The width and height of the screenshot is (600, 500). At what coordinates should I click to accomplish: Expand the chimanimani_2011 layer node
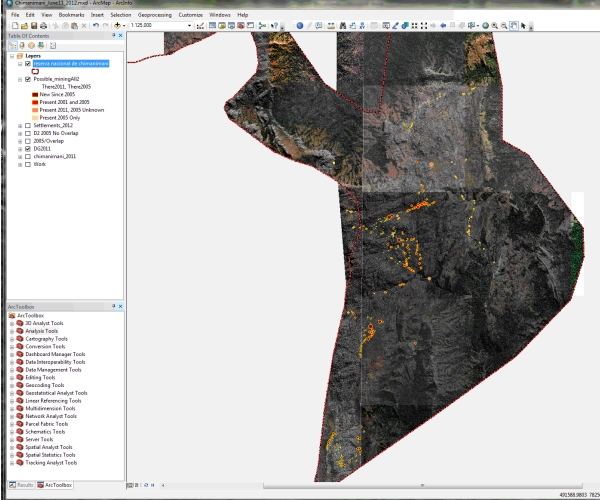pos(20,156)
